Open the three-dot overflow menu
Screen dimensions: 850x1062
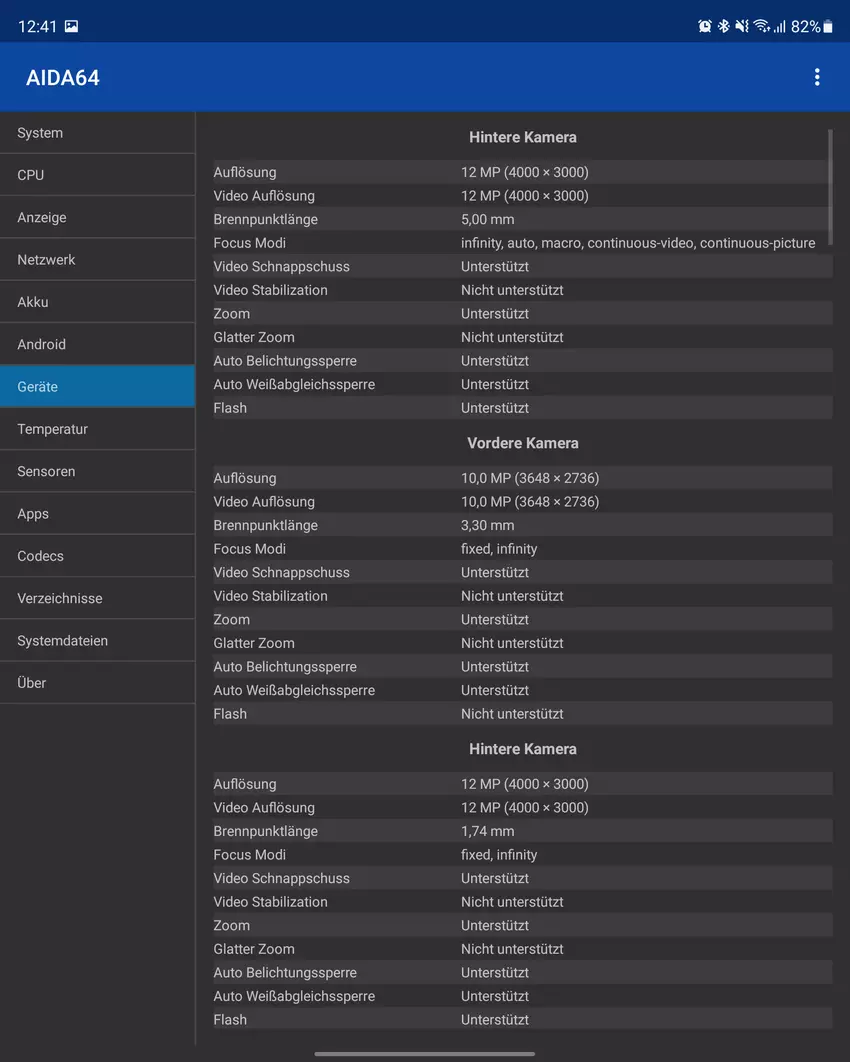pyautogui.click(x=817, y=77)
